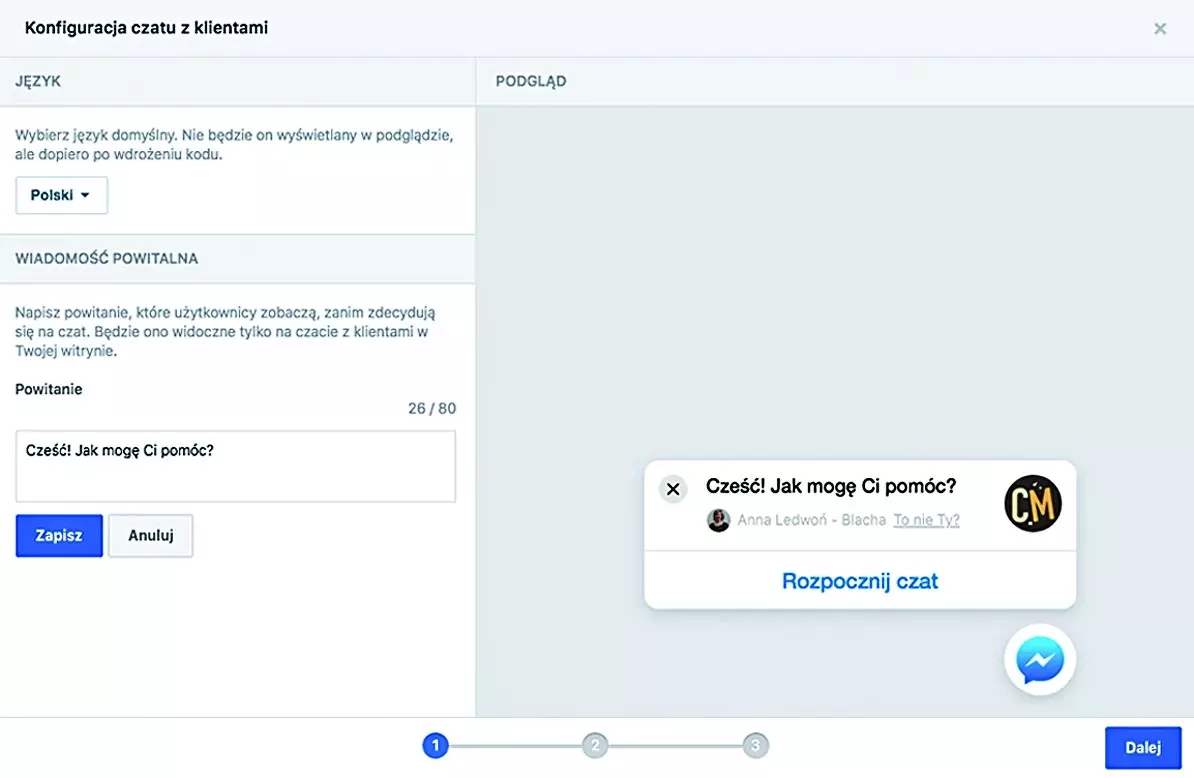The height and width of the screenshot is (778, 1194).
Task: Close the chat configuration dialog
Action: pos(1160,29)
